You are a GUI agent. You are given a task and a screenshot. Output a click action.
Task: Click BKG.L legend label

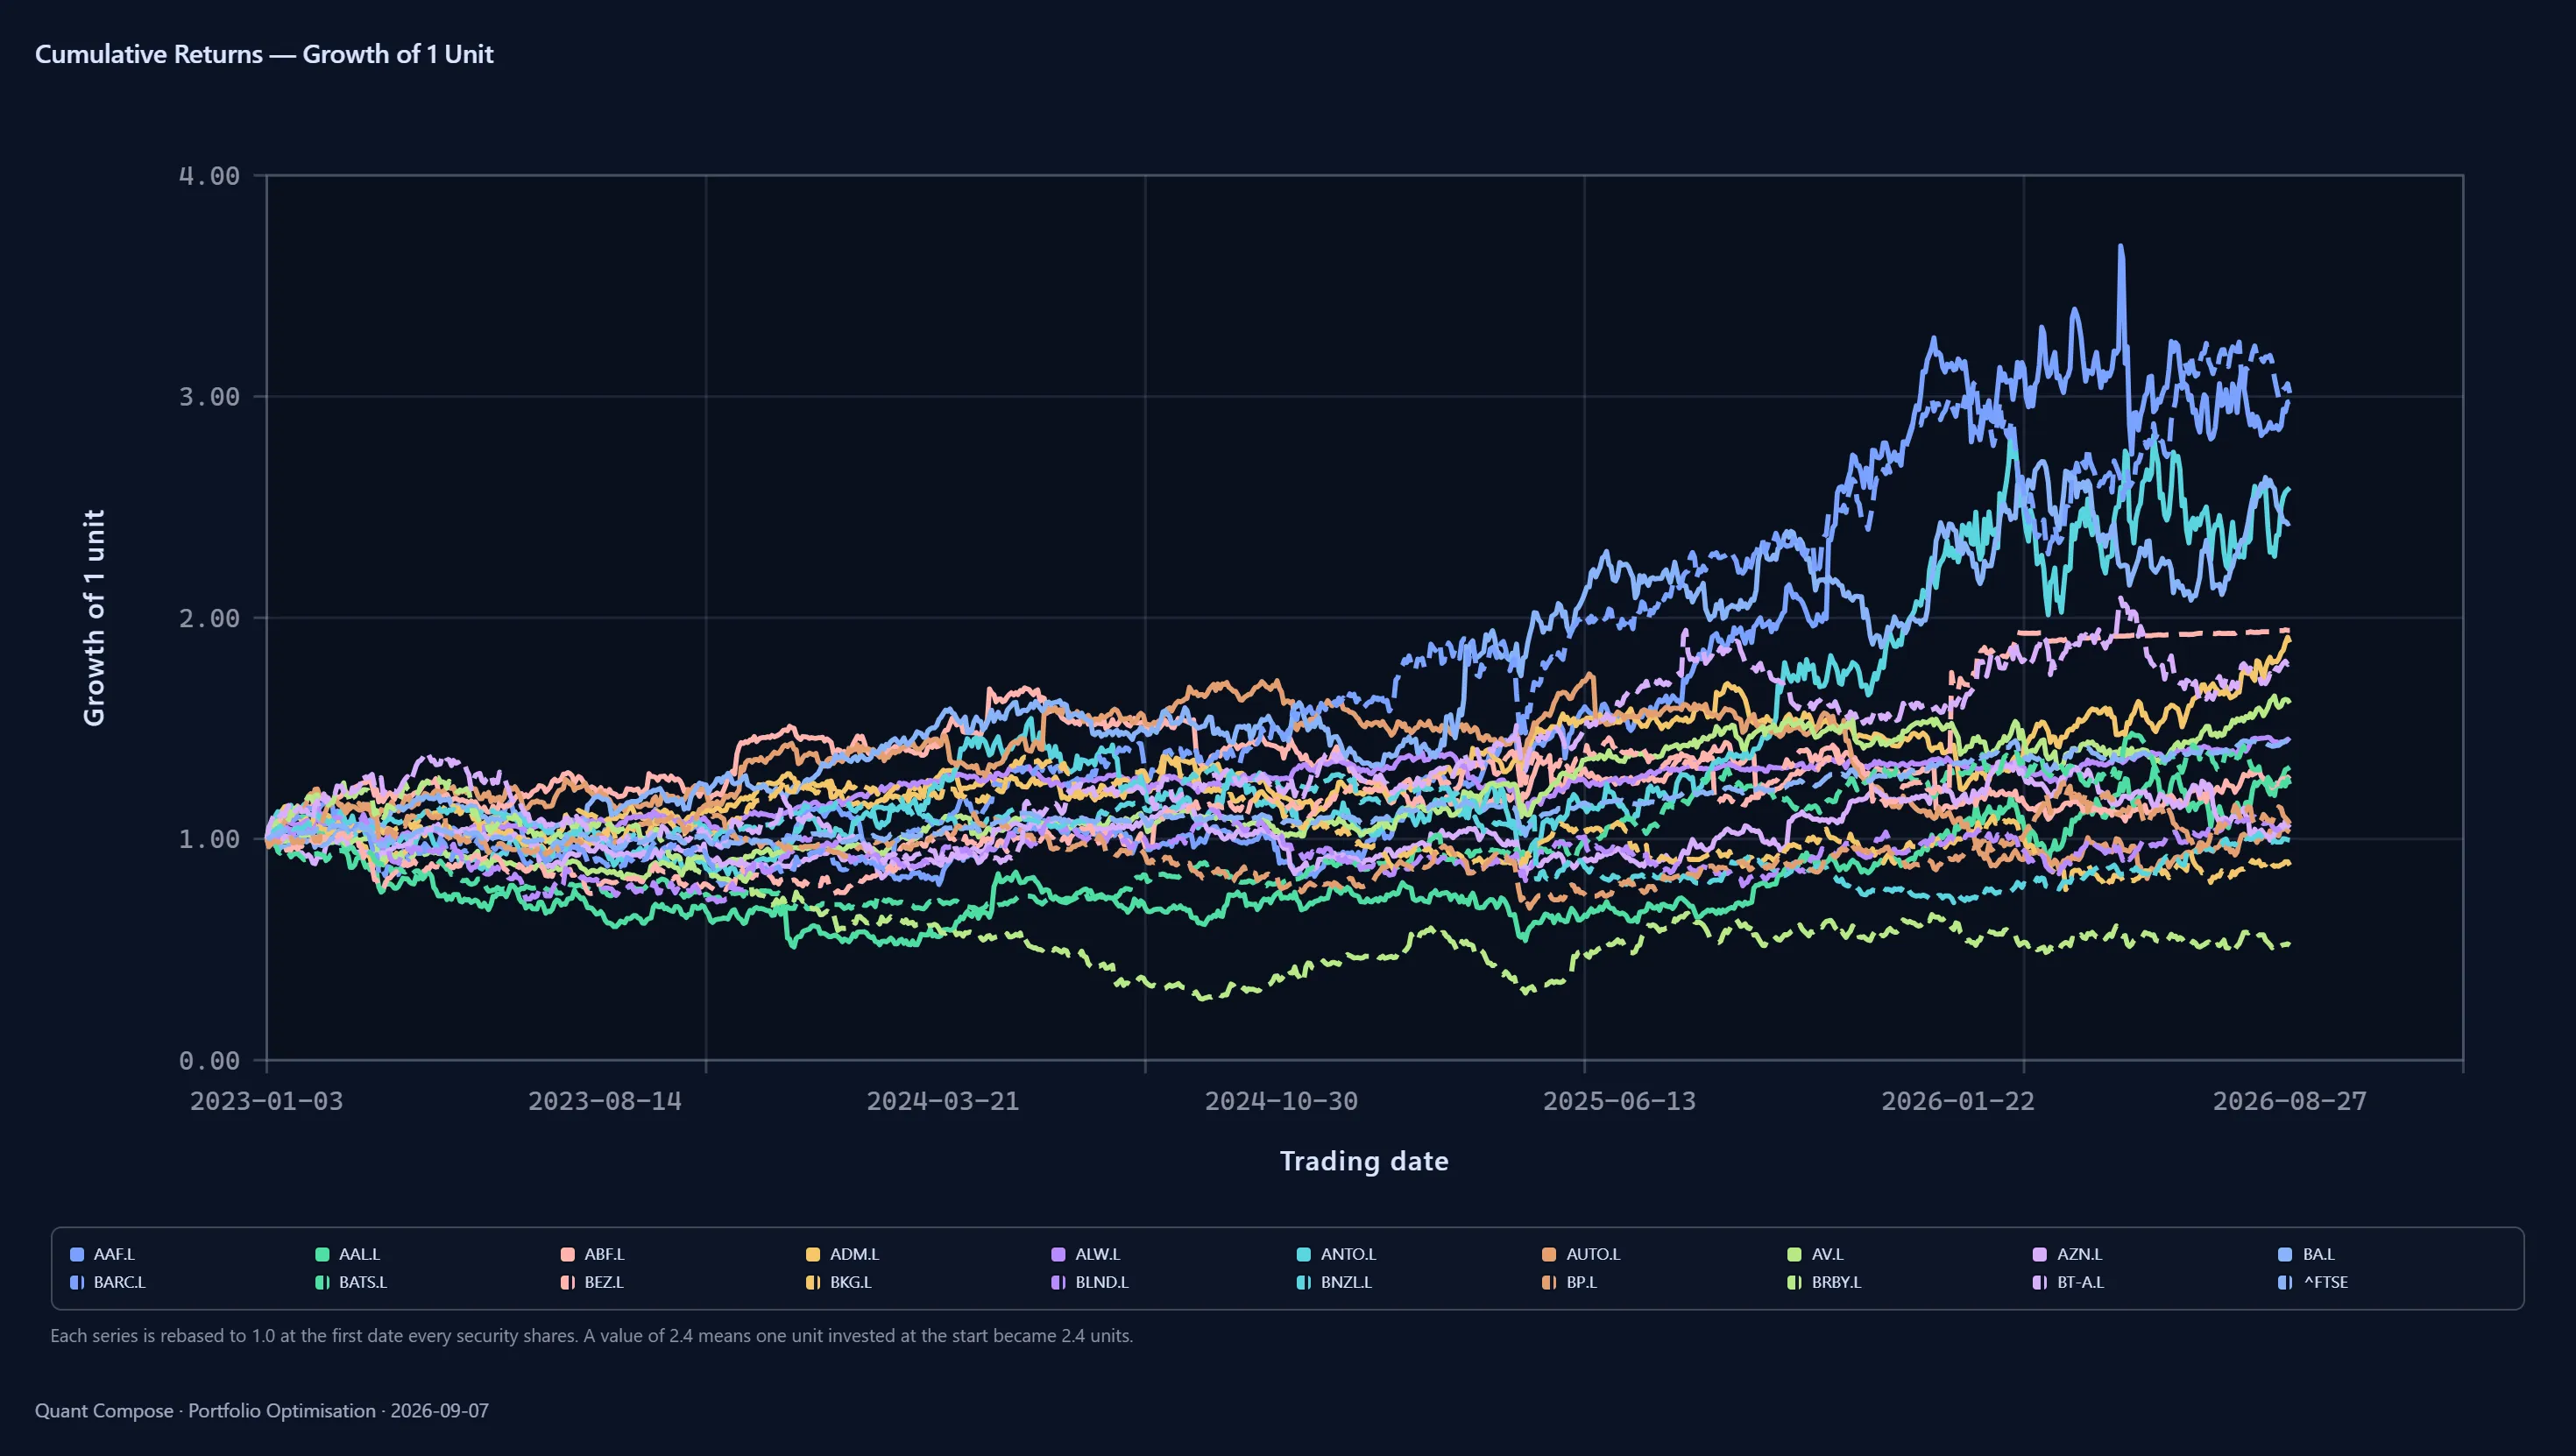[851, 1282]
